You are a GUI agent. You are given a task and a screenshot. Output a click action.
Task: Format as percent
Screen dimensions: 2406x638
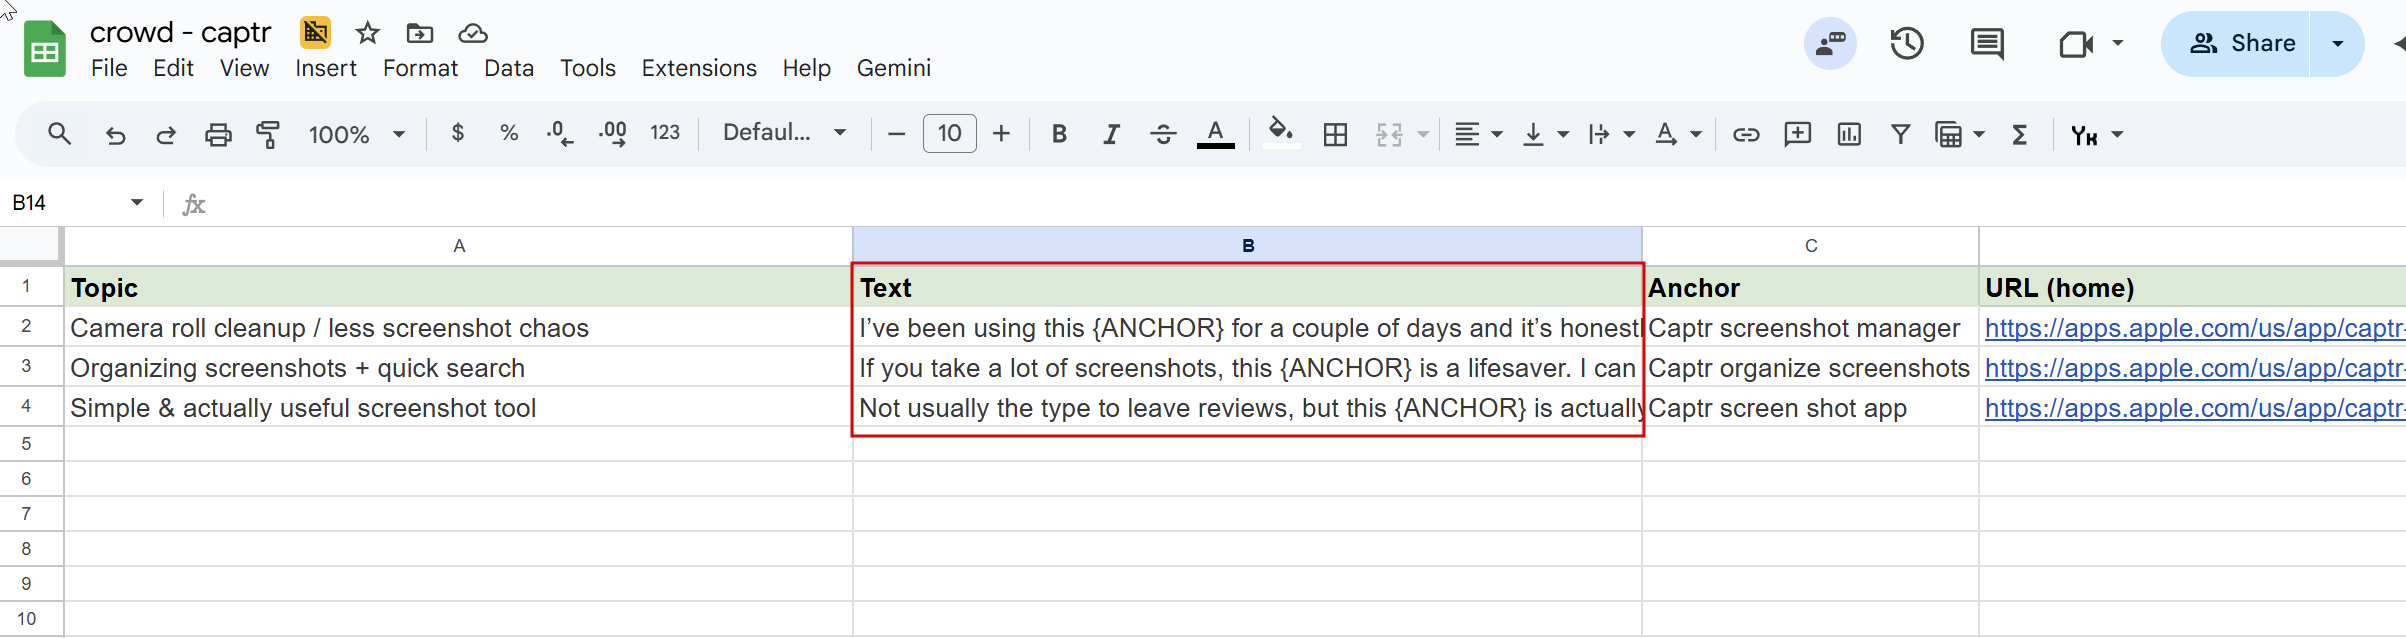point(509,133)
